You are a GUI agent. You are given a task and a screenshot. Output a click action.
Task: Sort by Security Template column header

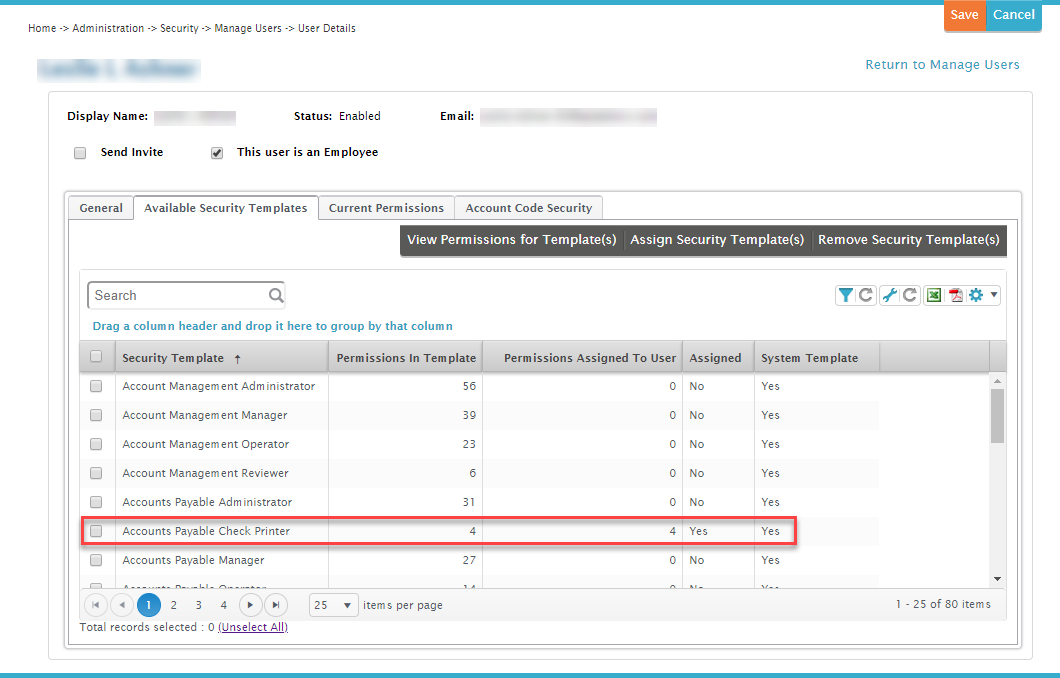click(x=174, y=358)
